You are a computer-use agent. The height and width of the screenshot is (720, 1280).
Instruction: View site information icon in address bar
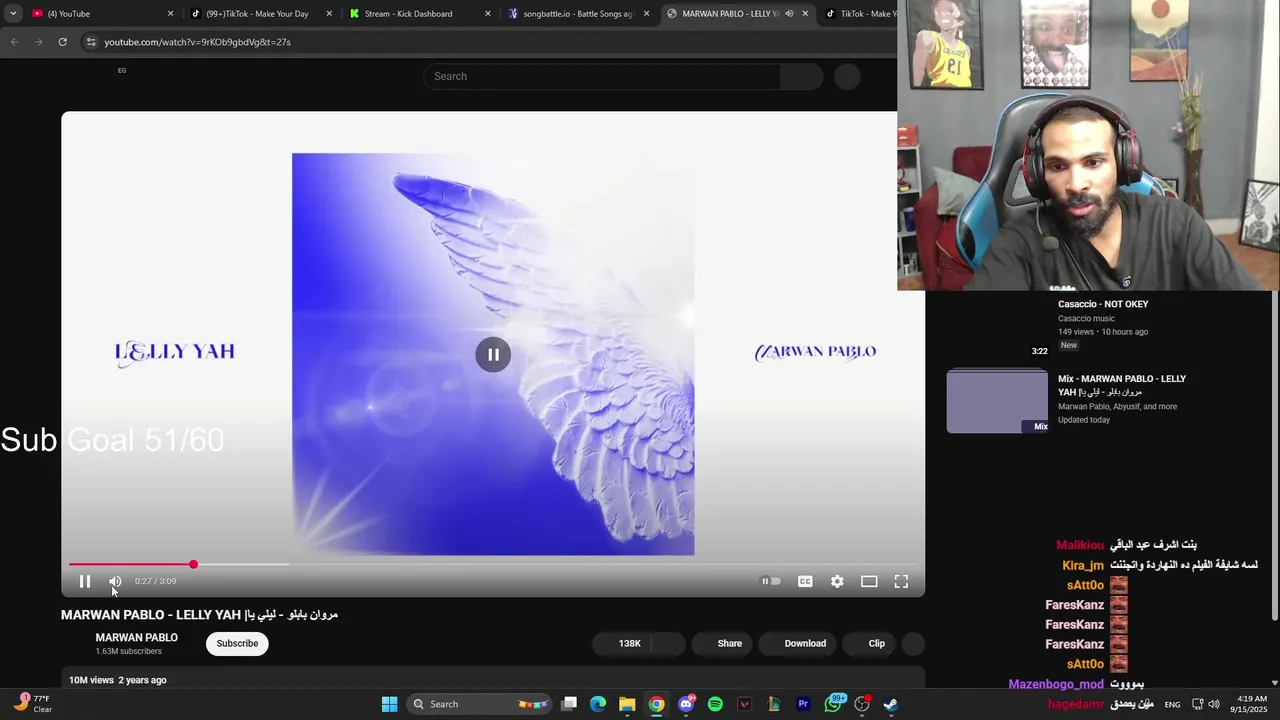91,42
